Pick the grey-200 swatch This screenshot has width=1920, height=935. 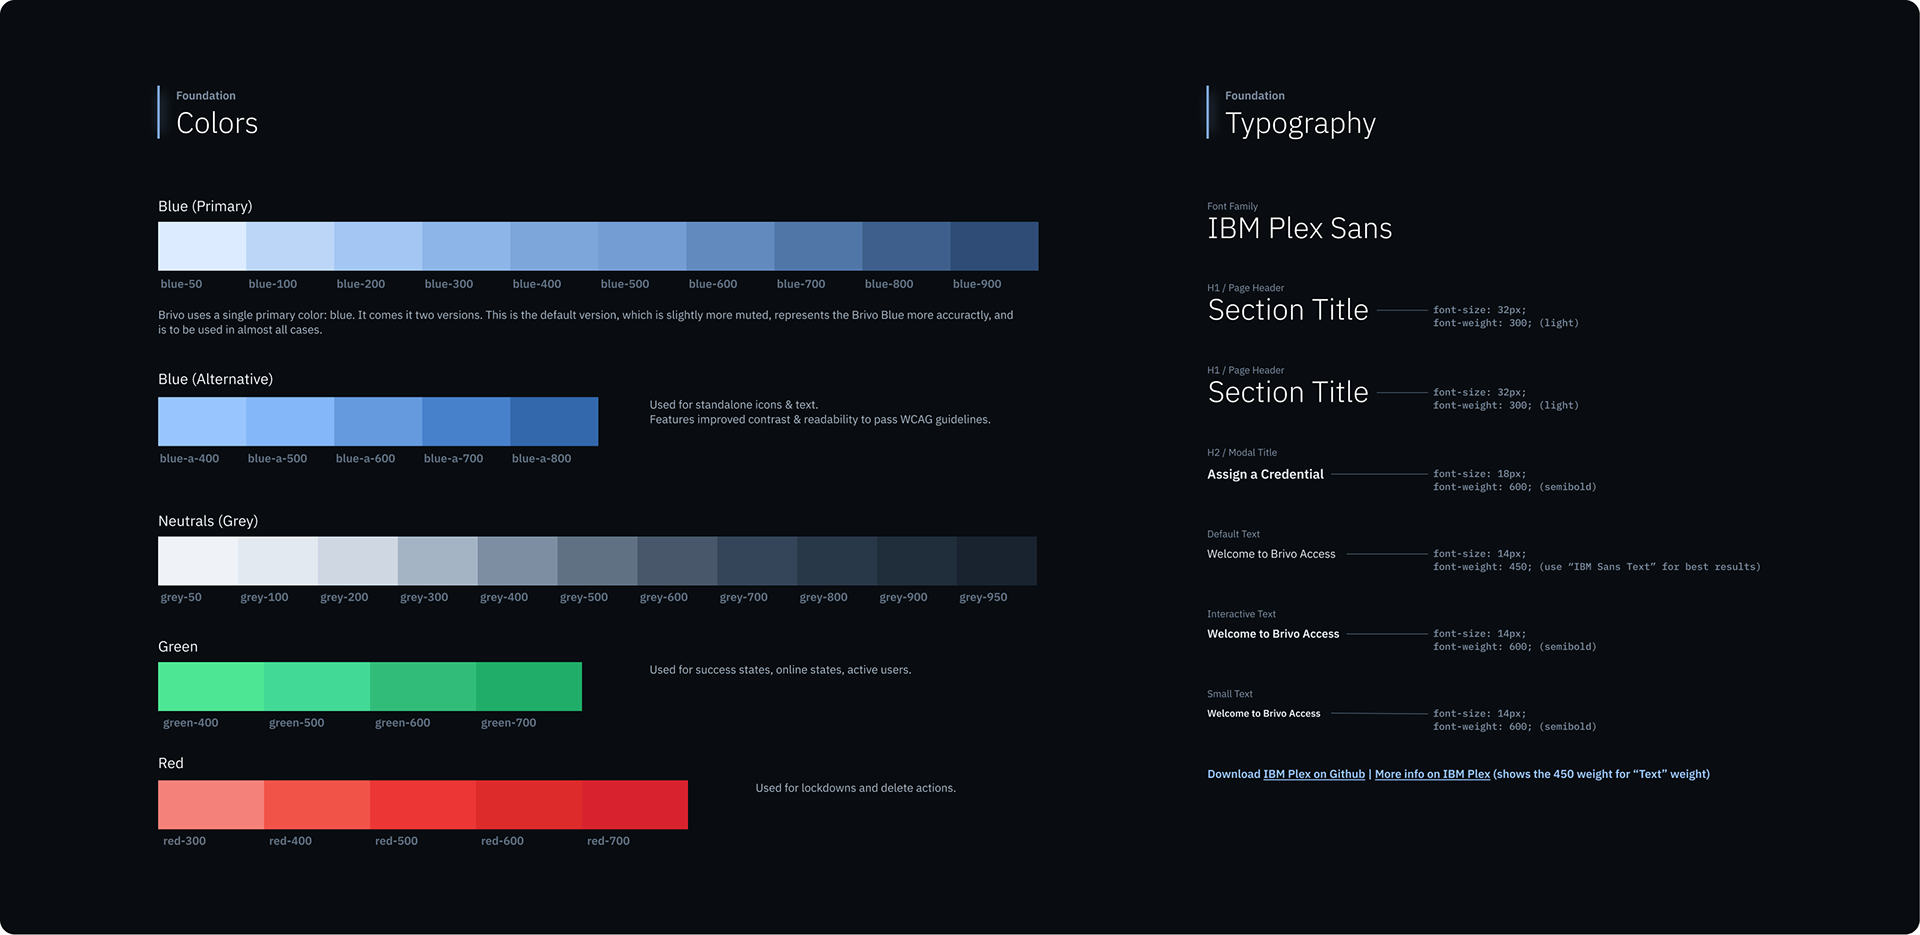click(358, 561)
